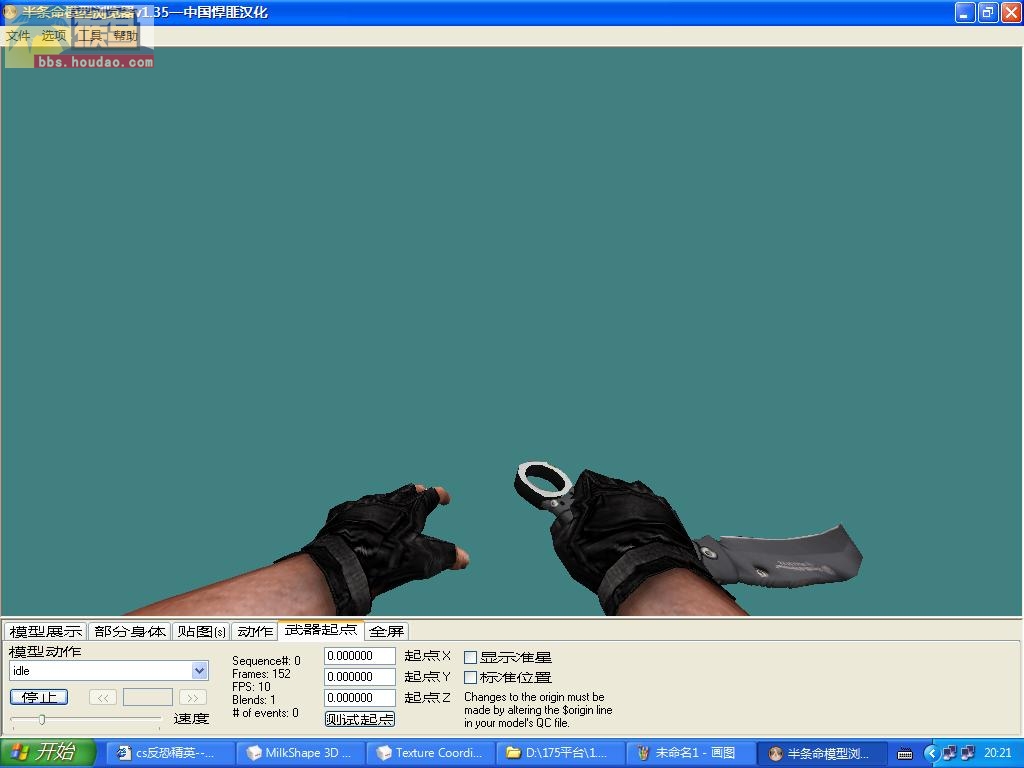Screen dimensions: 1024x768
Task: Expand hidden system tray icons chevron
Action: click(931, 754)
